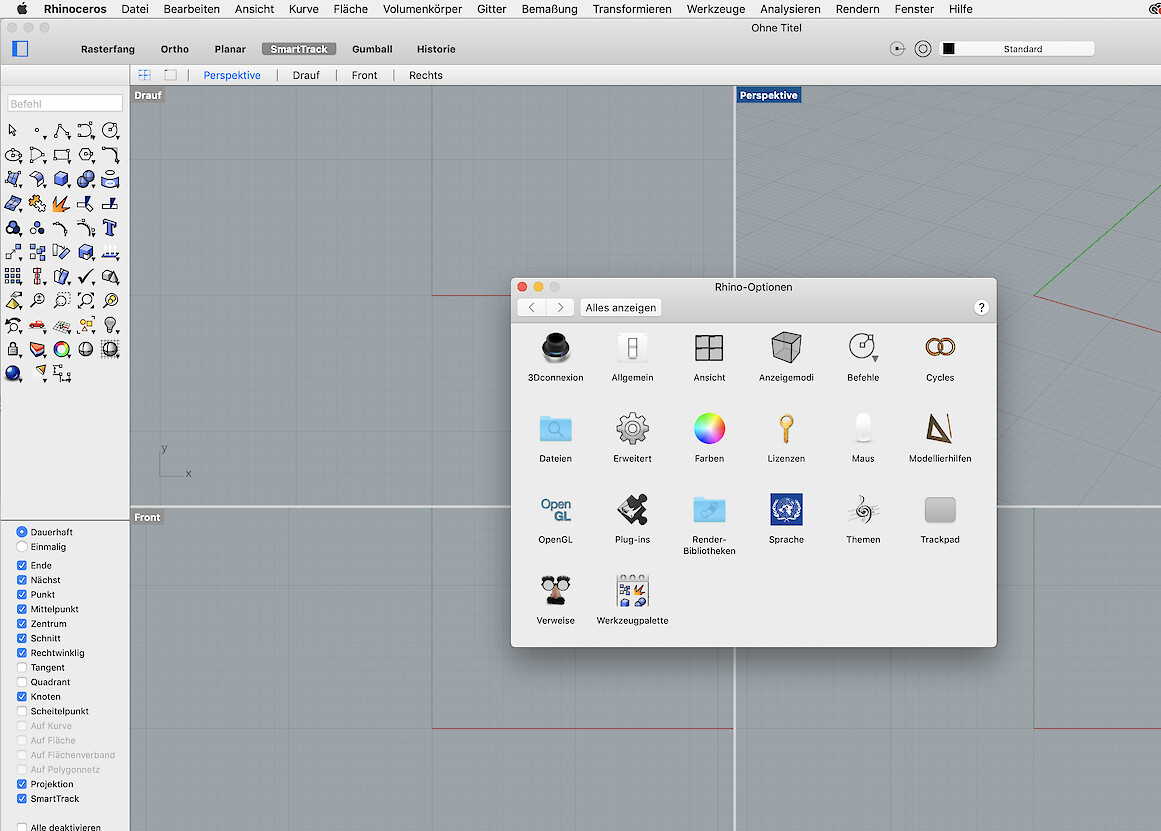Toggle the Historie recording button
The image size is (1161, 831).
[436, 49]
